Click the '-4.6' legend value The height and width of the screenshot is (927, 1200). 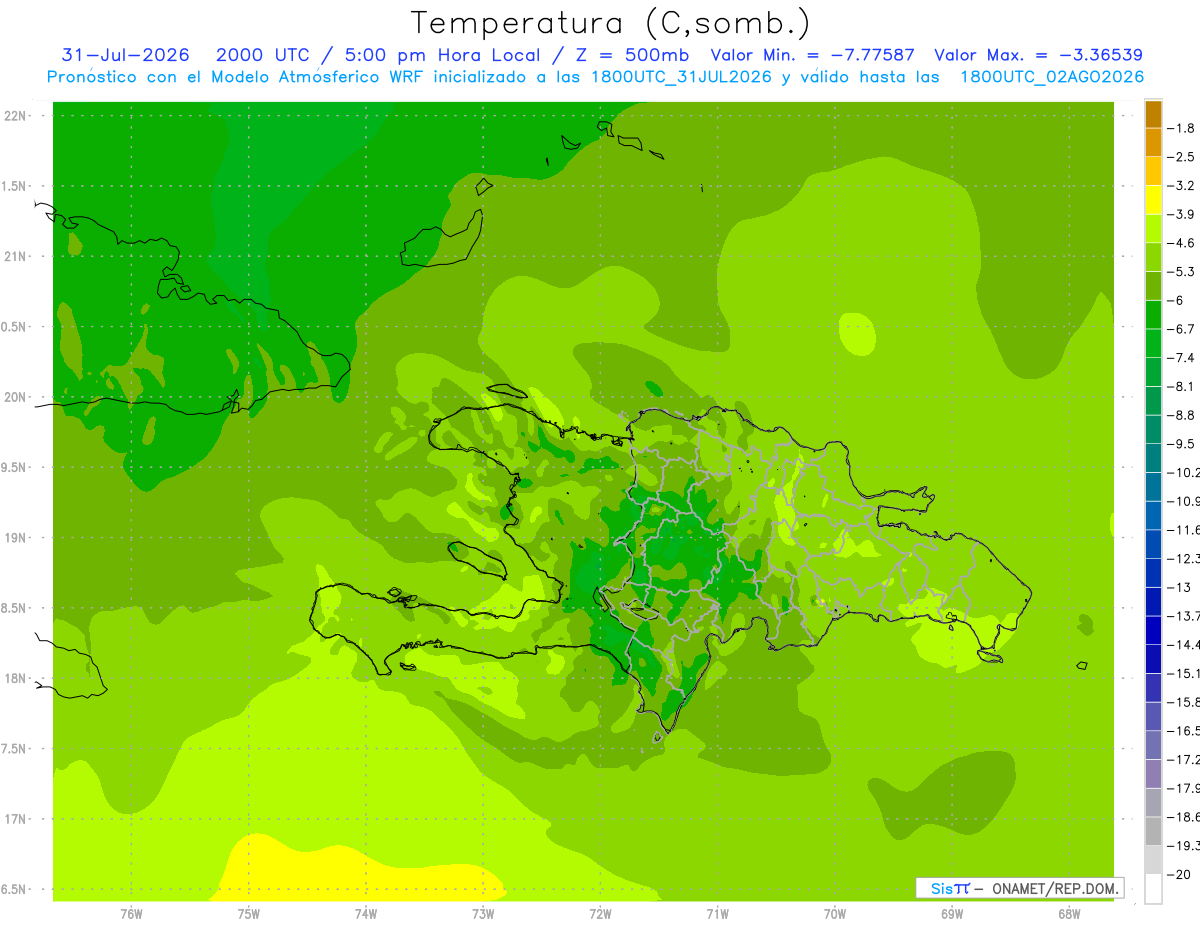coord(1181,243)
